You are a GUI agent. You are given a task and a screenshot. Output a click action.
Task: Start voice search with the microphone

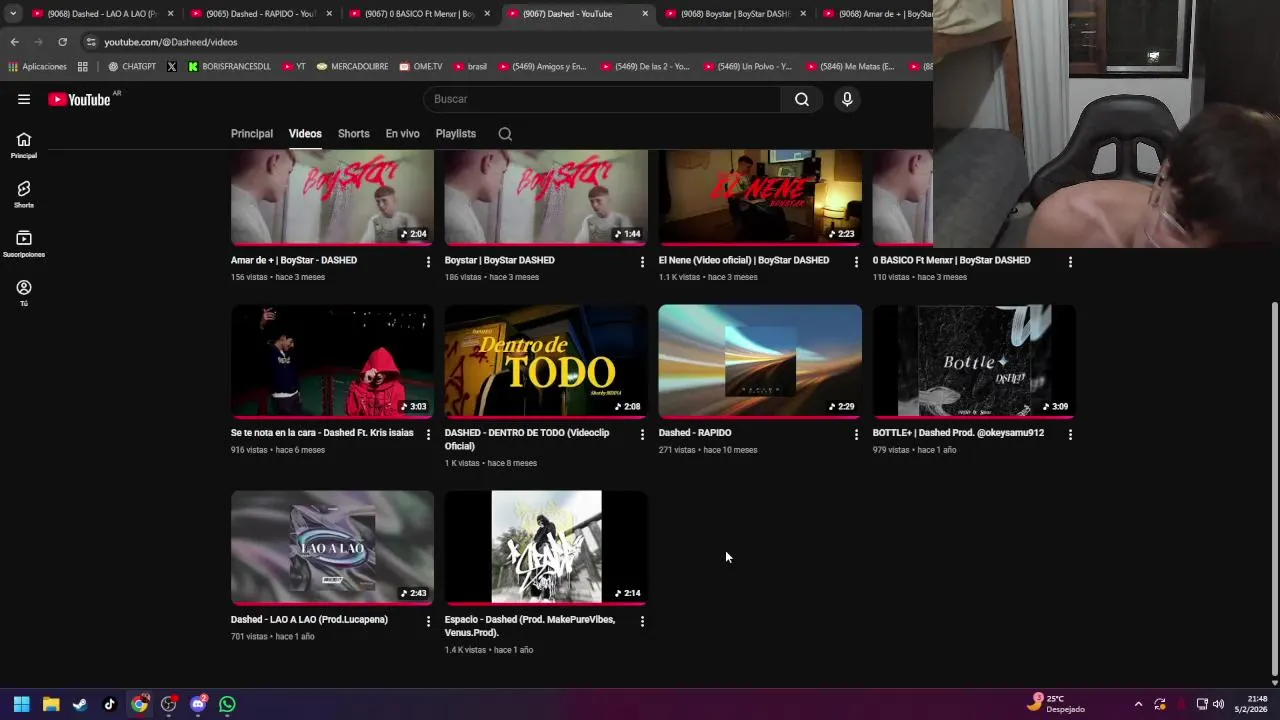click(847, 99)
